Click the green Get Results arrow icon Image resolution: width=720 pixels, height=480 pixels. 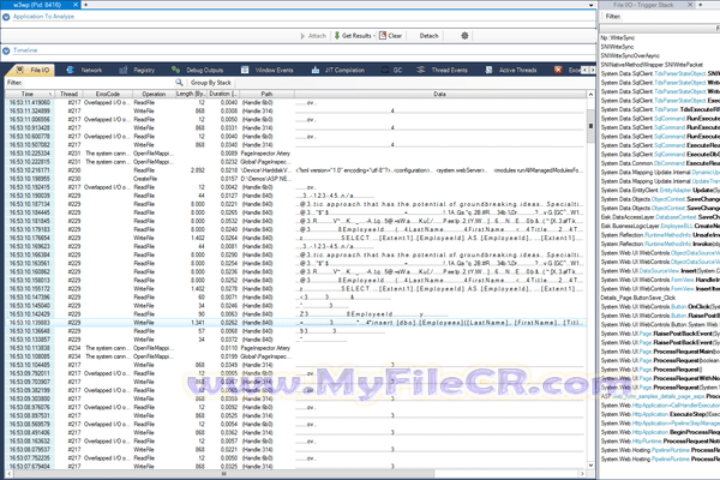click(337, 35)
